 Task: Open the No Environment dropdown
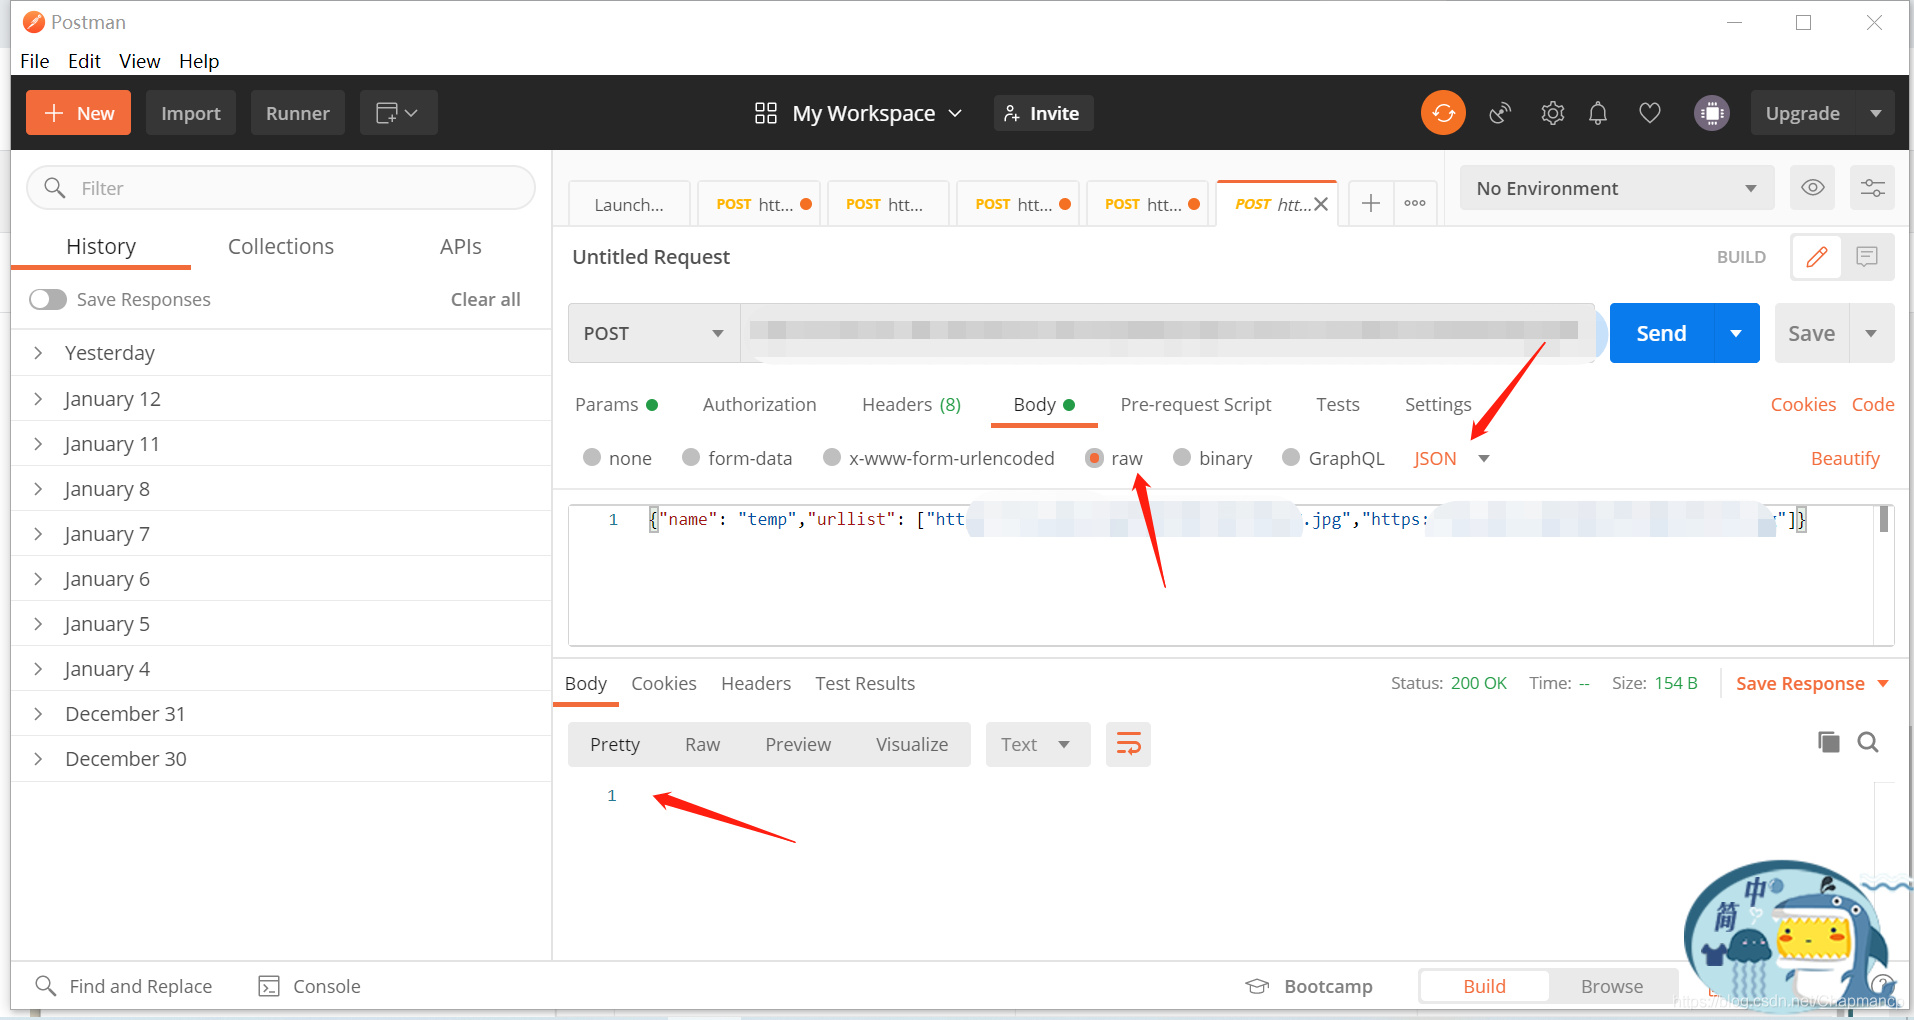click(x=1616, y=188)
